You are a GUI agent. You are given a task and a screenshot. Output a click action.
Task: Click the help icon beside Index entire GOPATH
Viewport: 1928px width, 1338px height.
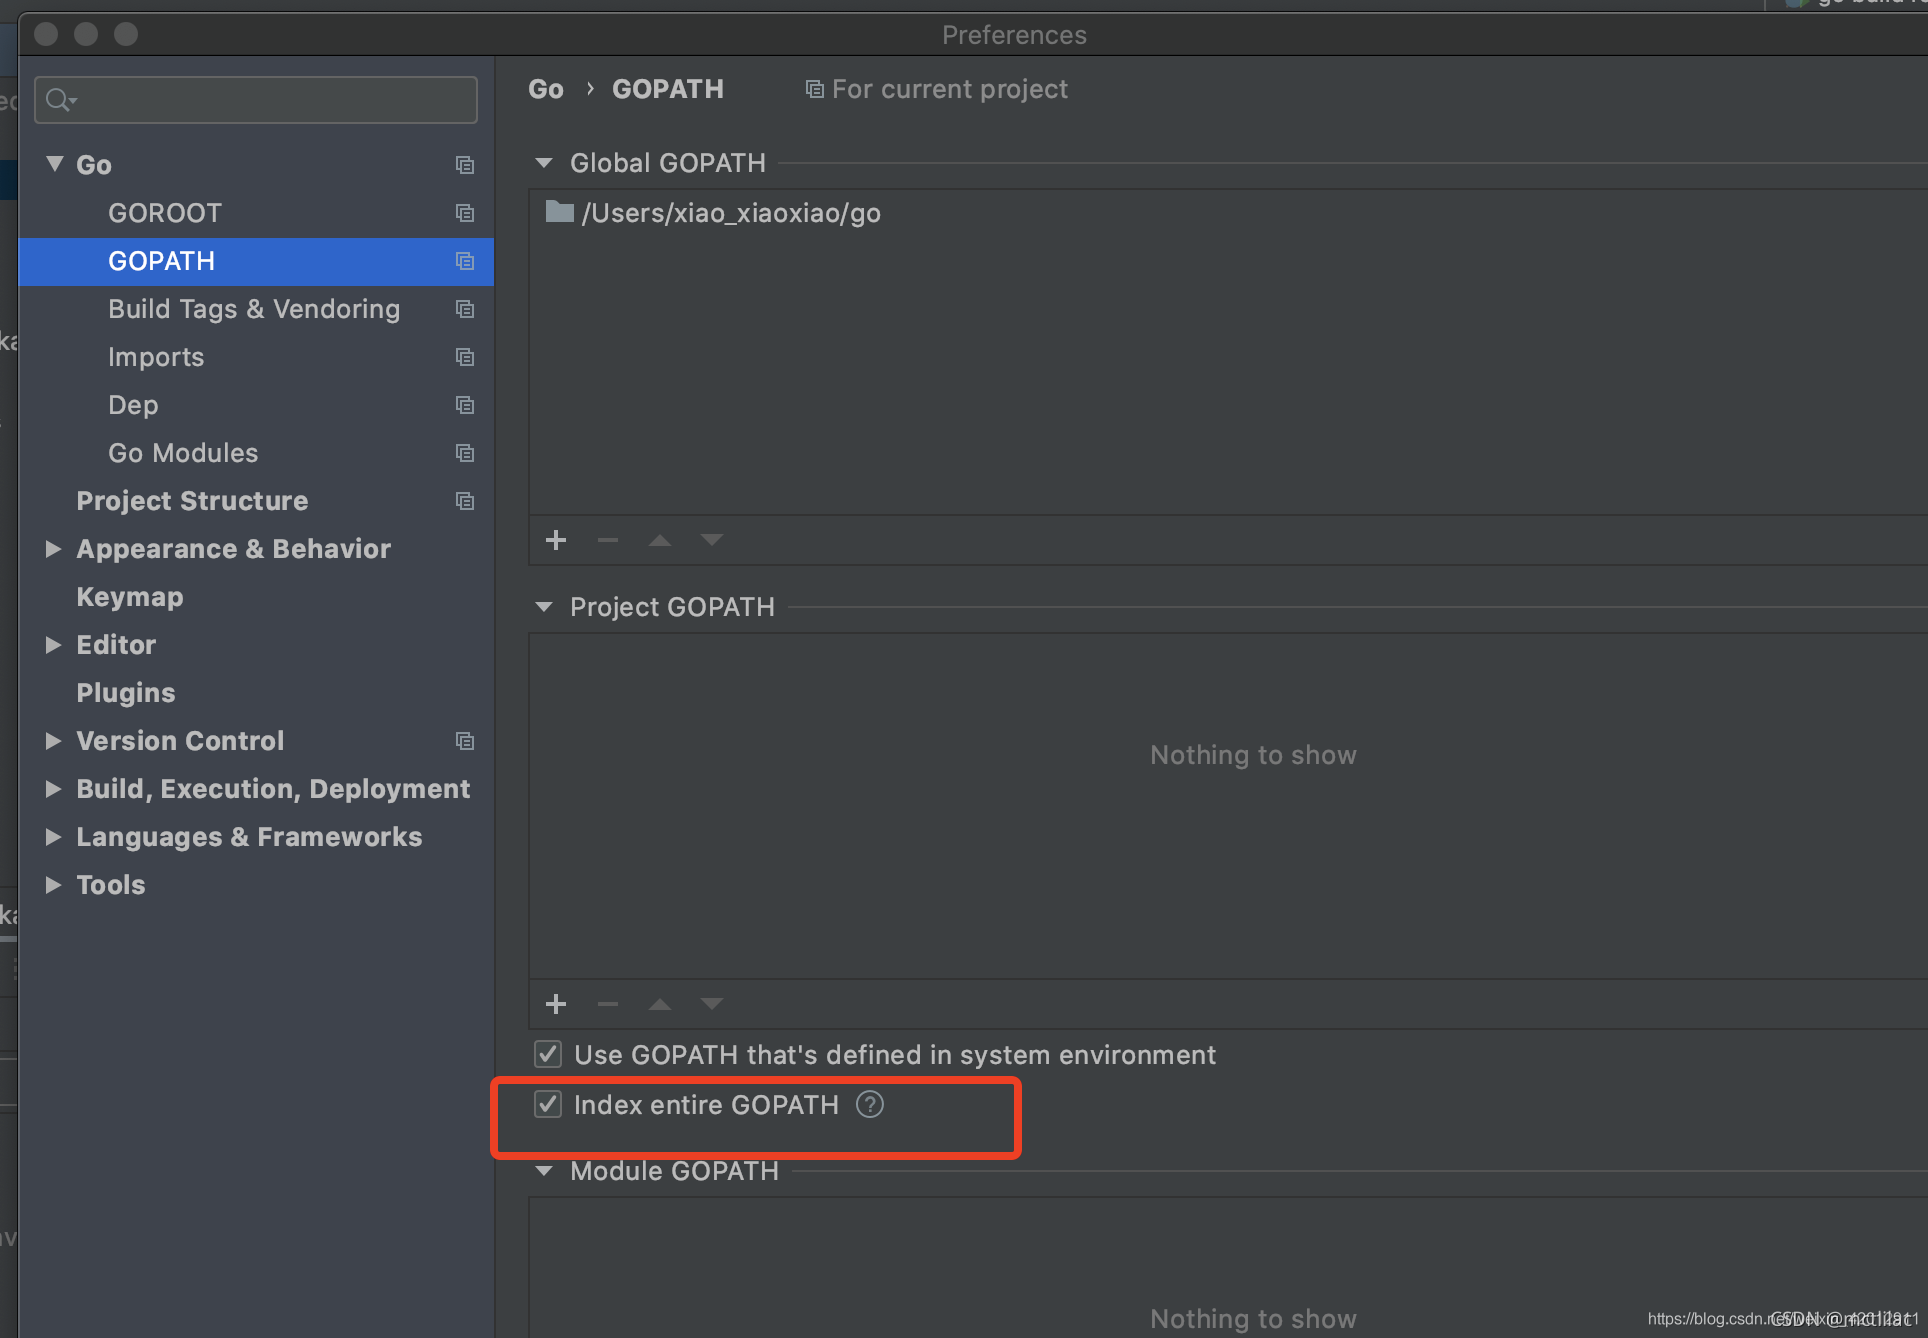(870, 1105)
